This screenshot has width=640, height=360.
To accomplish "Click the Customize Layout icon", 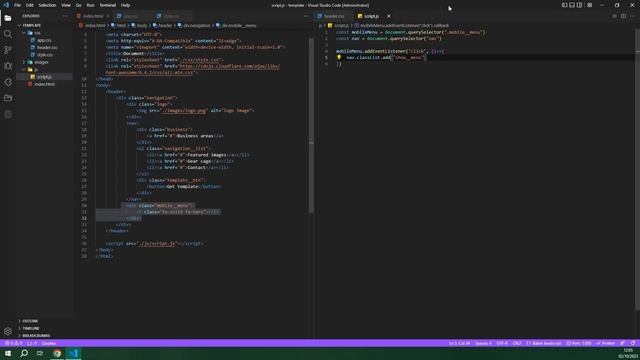I will coord(590,5).
